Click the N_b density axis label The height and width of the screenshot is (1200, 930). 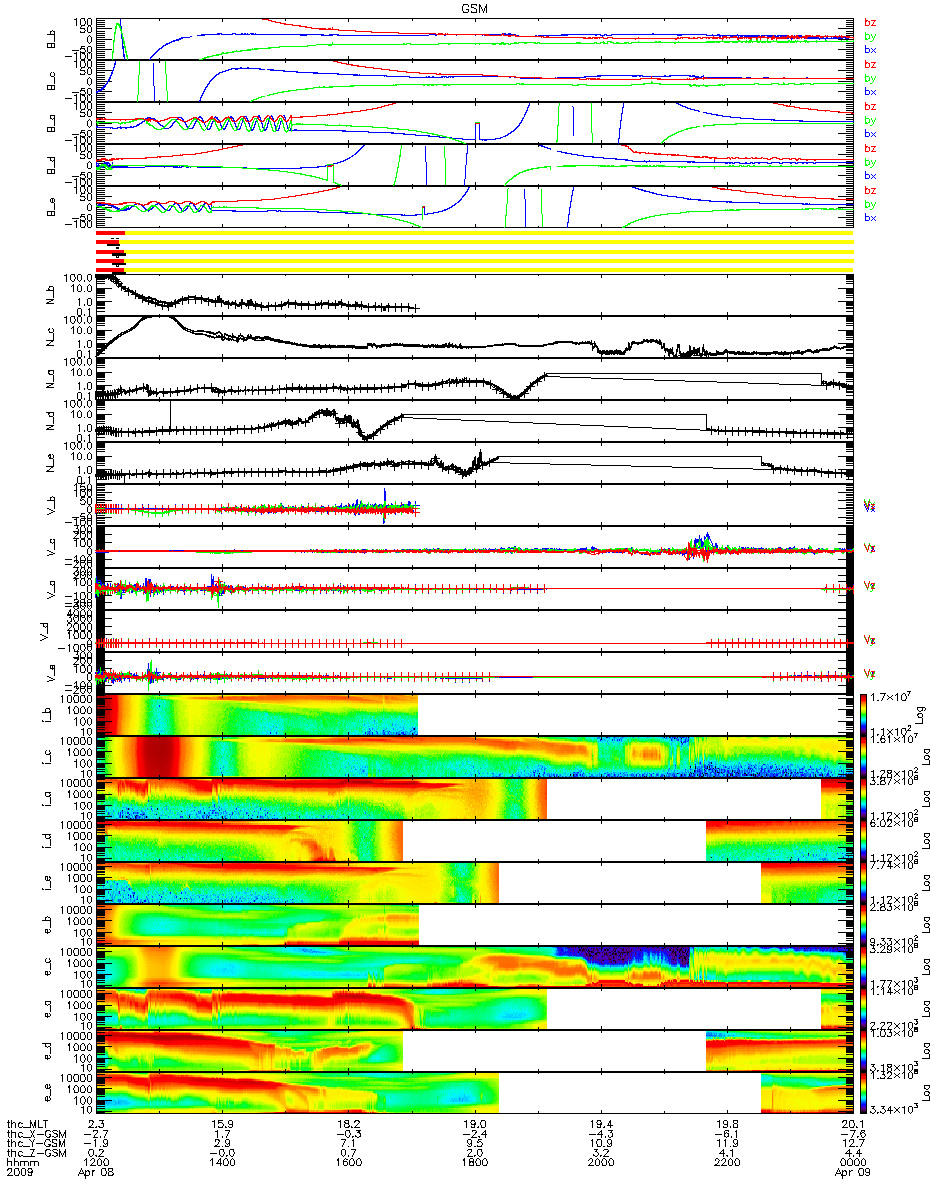tap(50, 293)
